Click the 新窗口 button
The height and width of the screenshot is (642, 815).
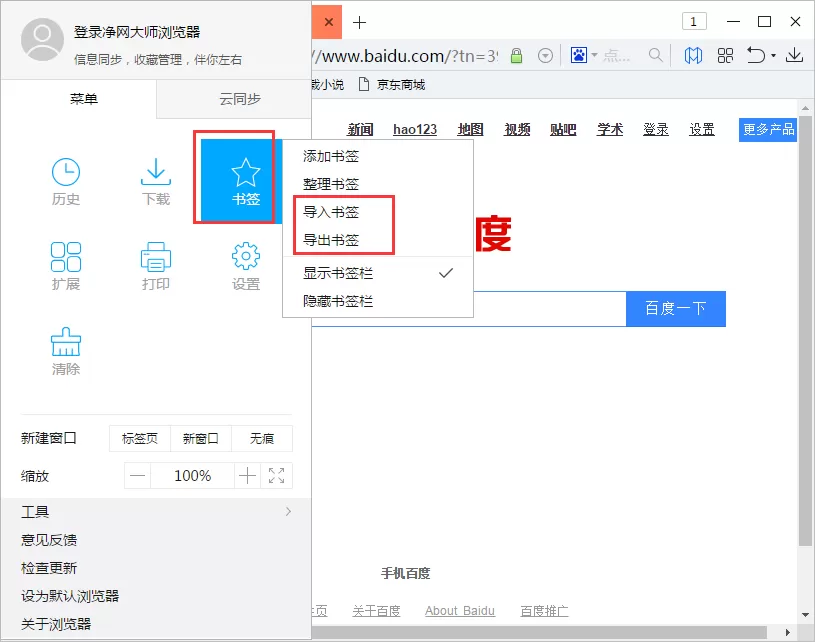tap(201, 438)
